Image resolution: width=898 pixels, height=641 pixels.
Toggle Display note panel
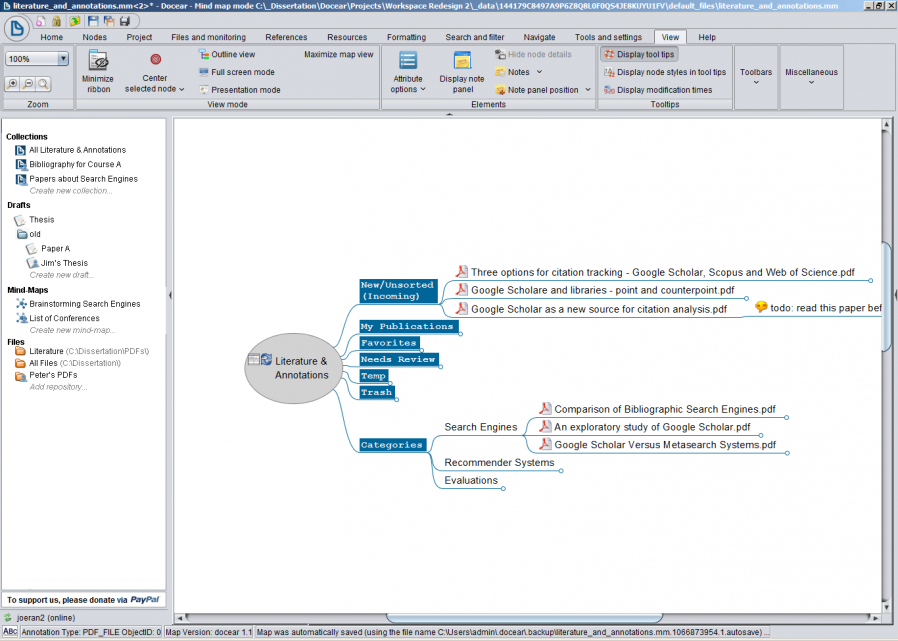pyautogui.click(x=462, y=72)
